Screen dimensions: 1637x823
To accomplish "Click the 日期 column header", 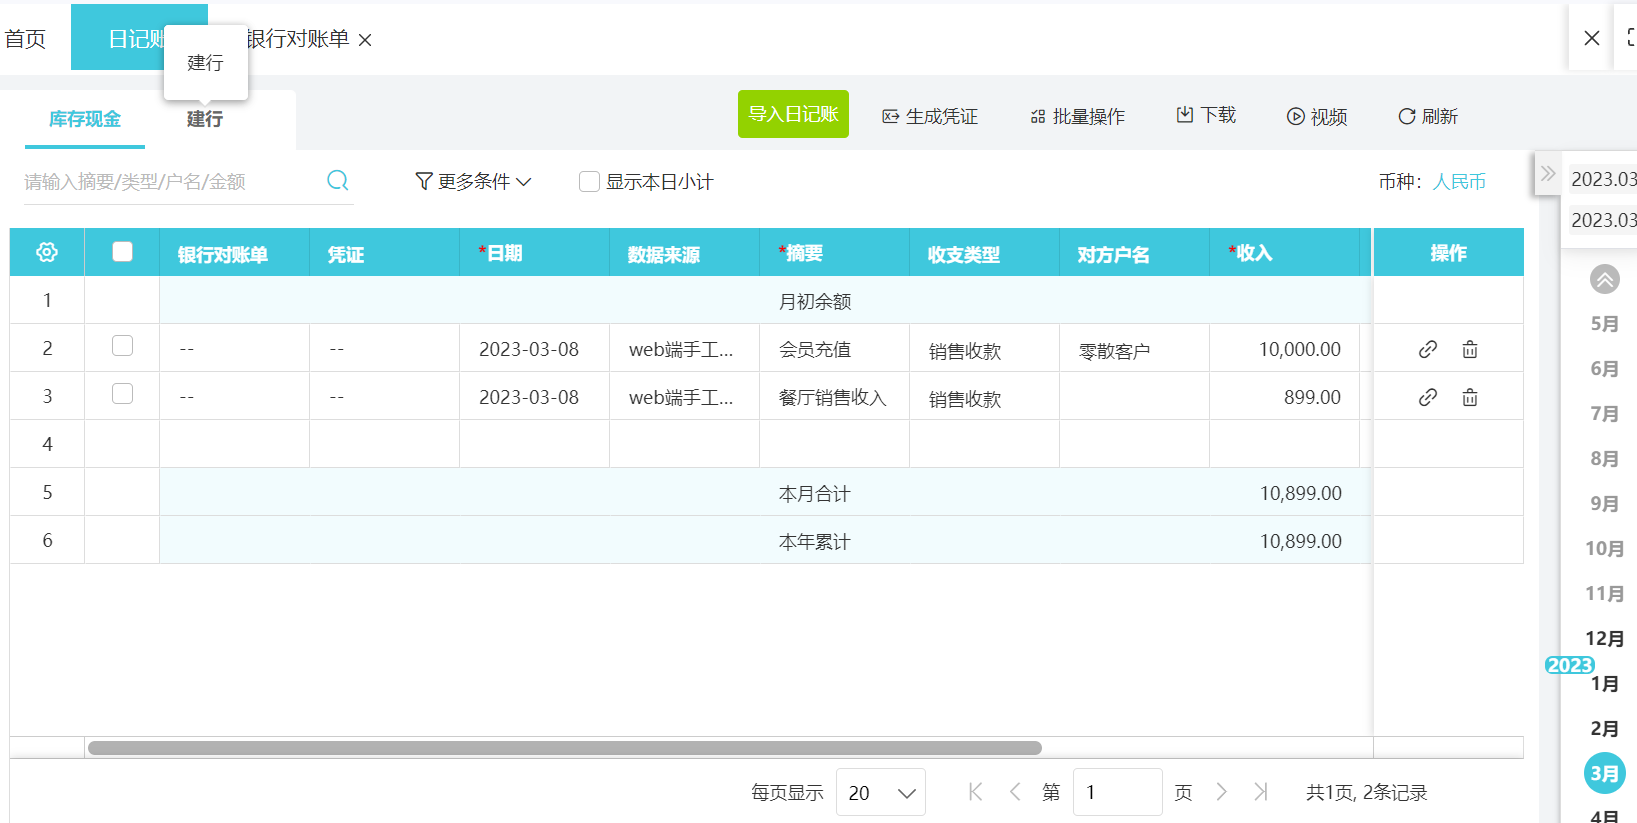I will [535, 252].
